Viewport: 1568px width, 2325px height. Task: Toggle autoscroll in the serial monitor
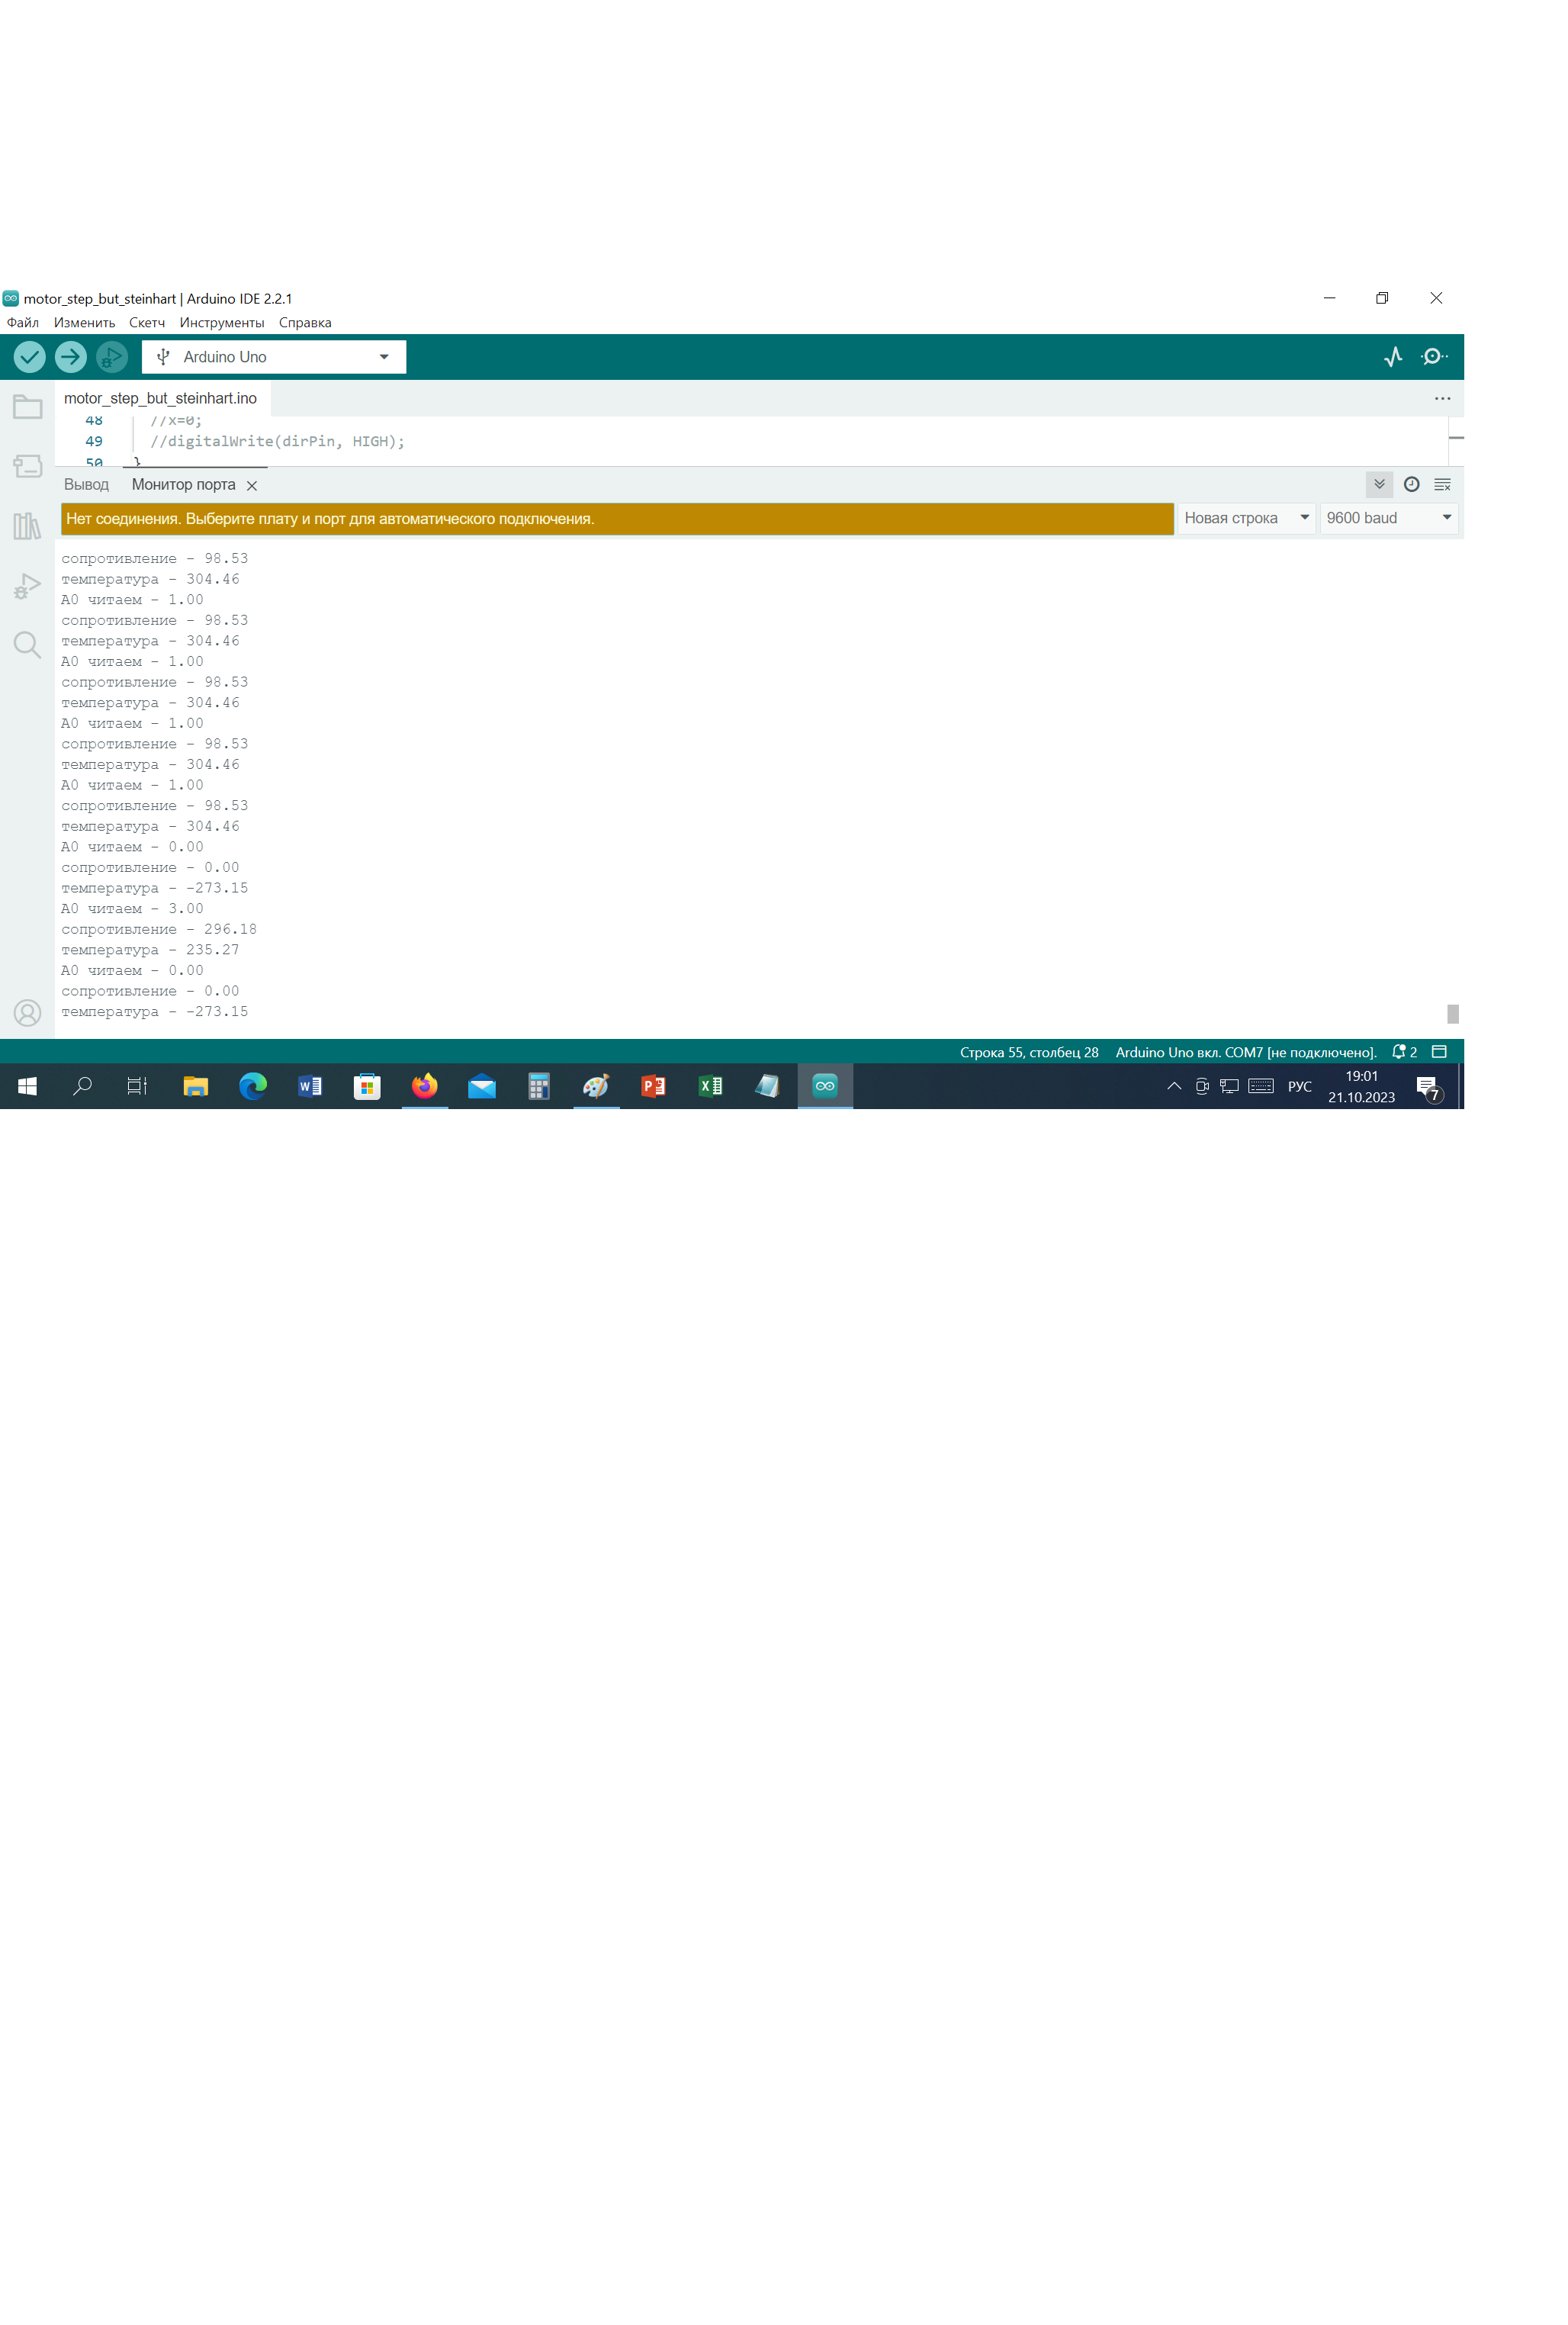[x=1379, y=484]
